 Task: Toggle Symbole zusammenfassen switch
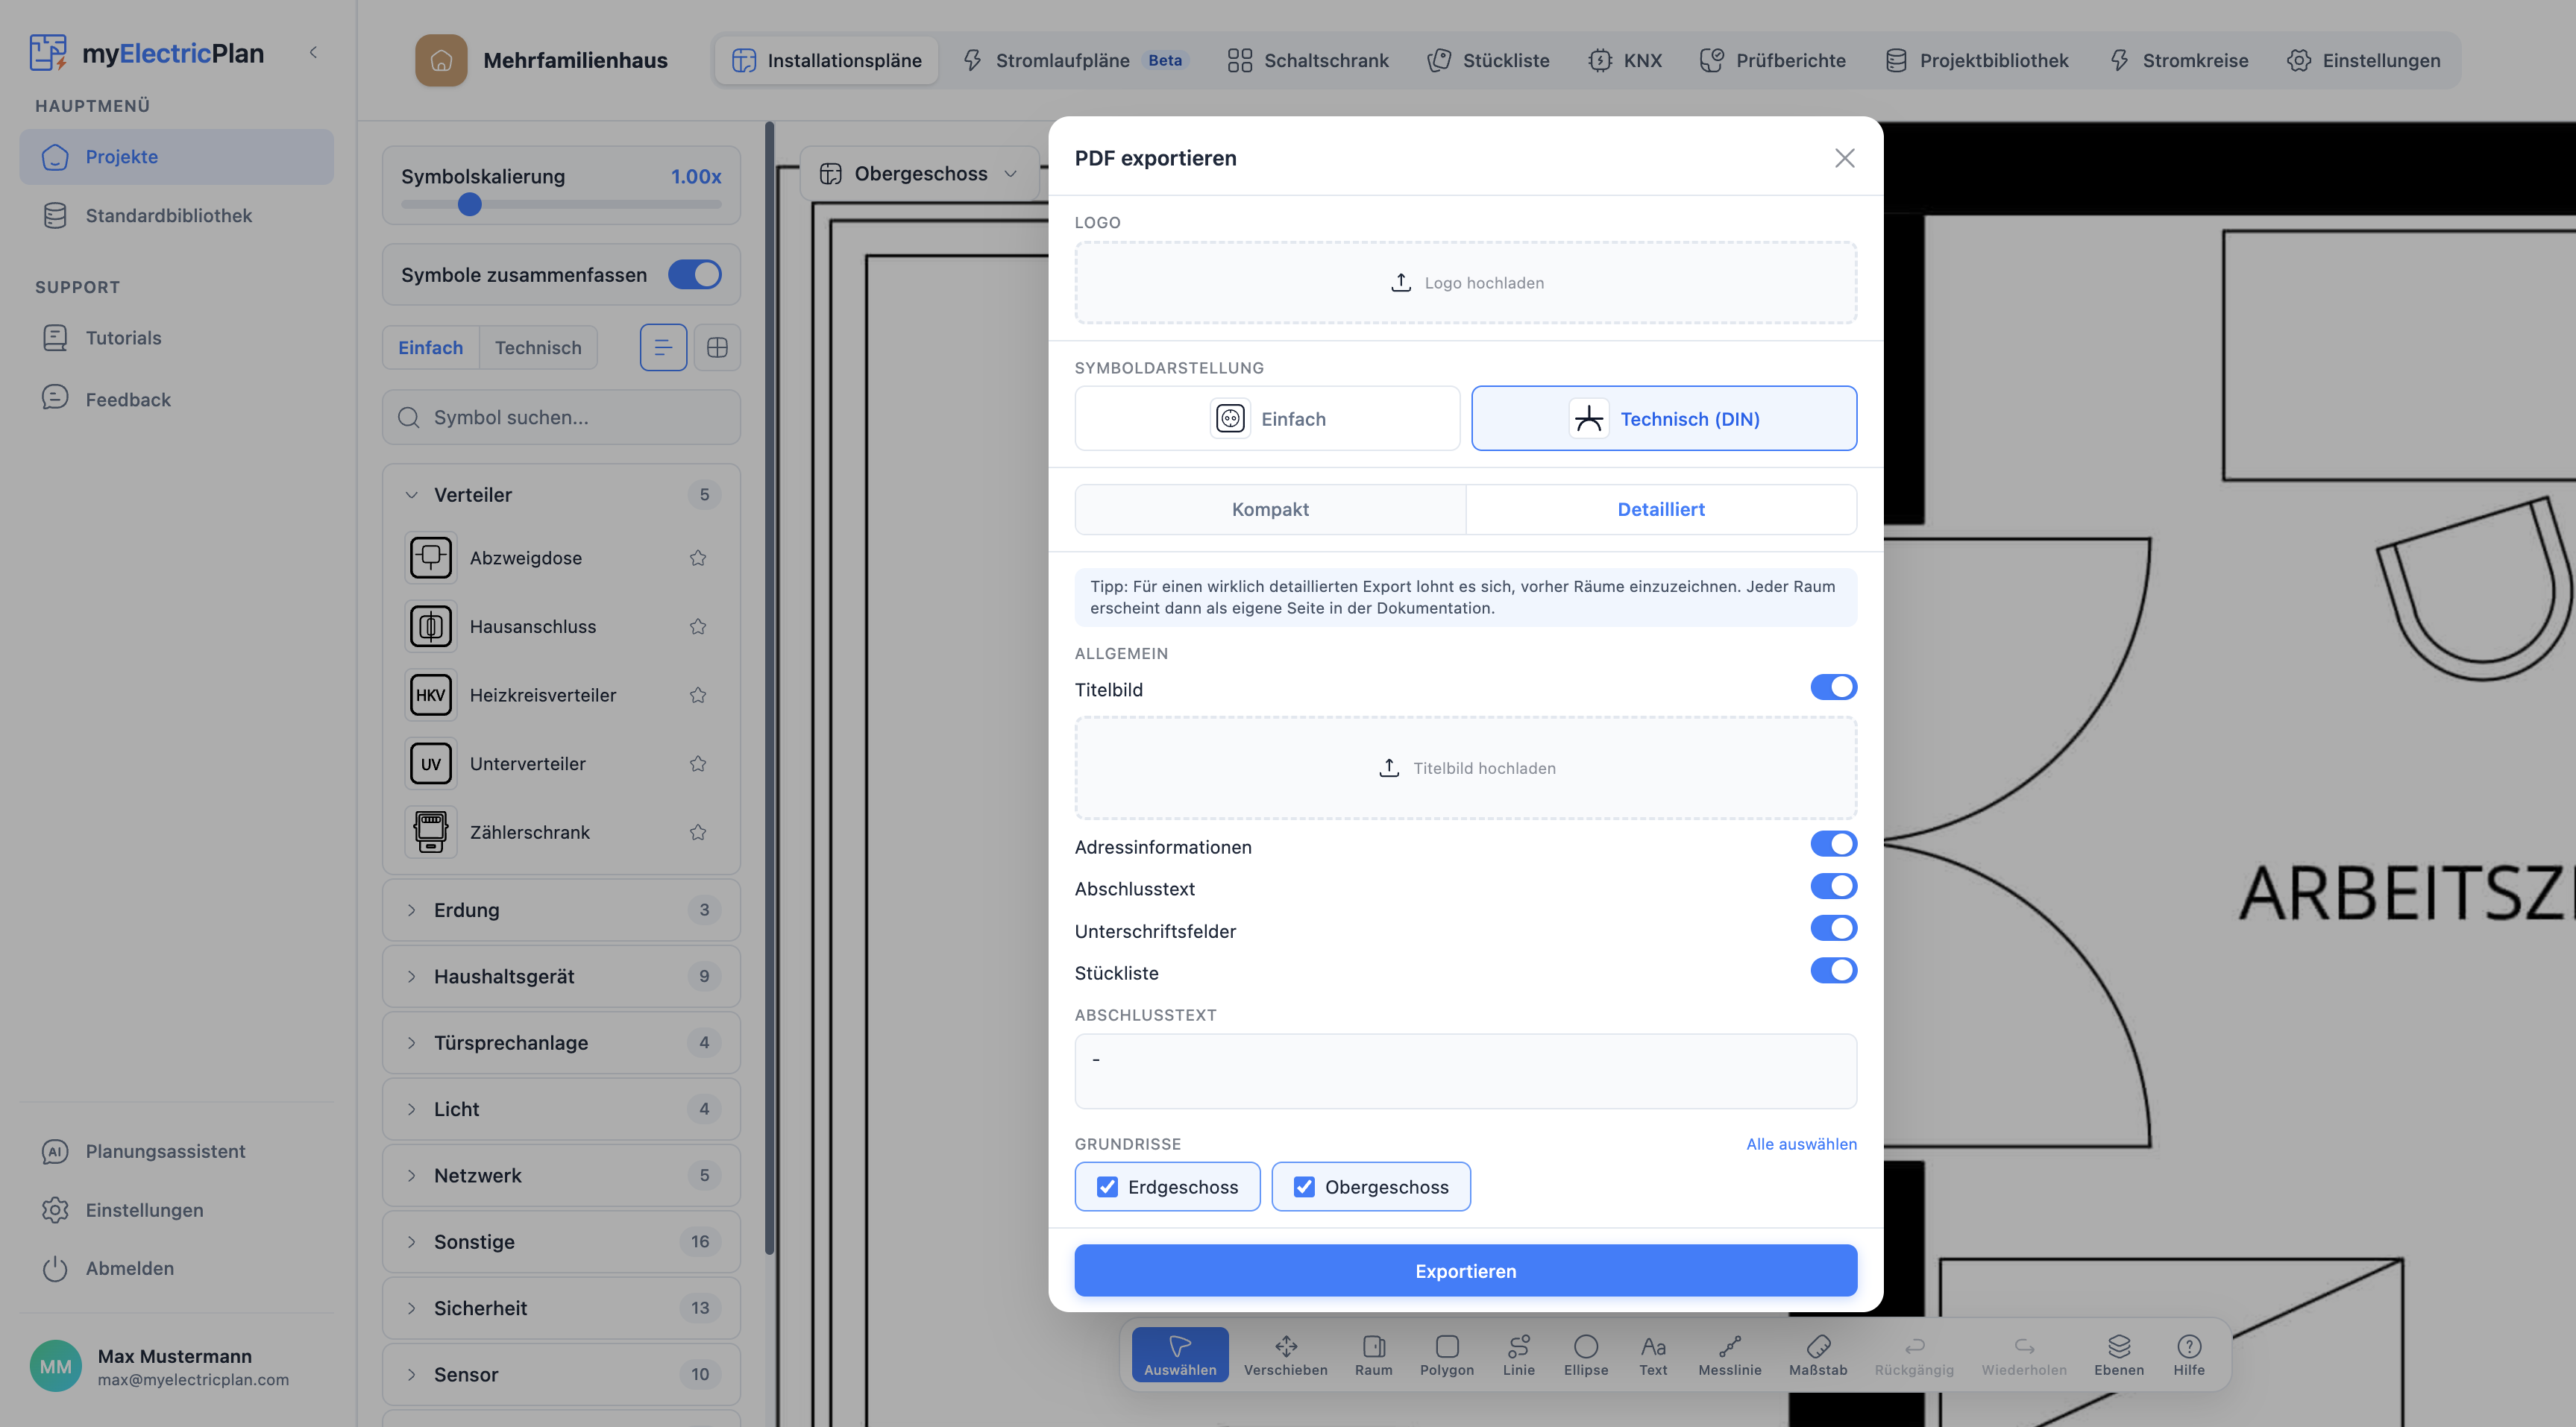(694, 275)
